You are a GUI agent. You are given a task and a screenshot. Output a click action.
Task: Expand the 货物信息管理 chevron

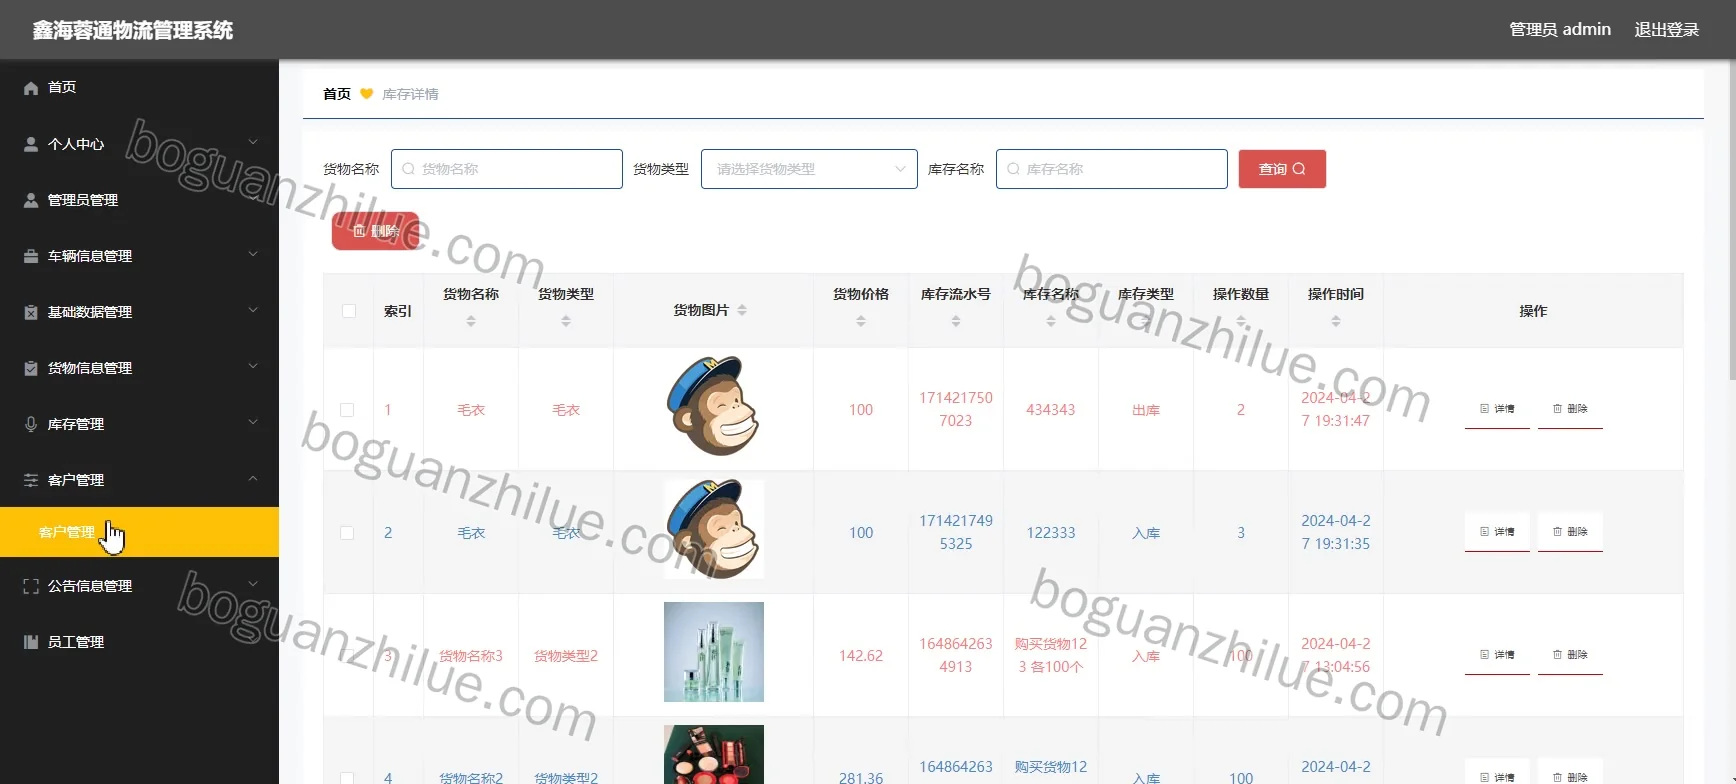[x=253, y=367]
